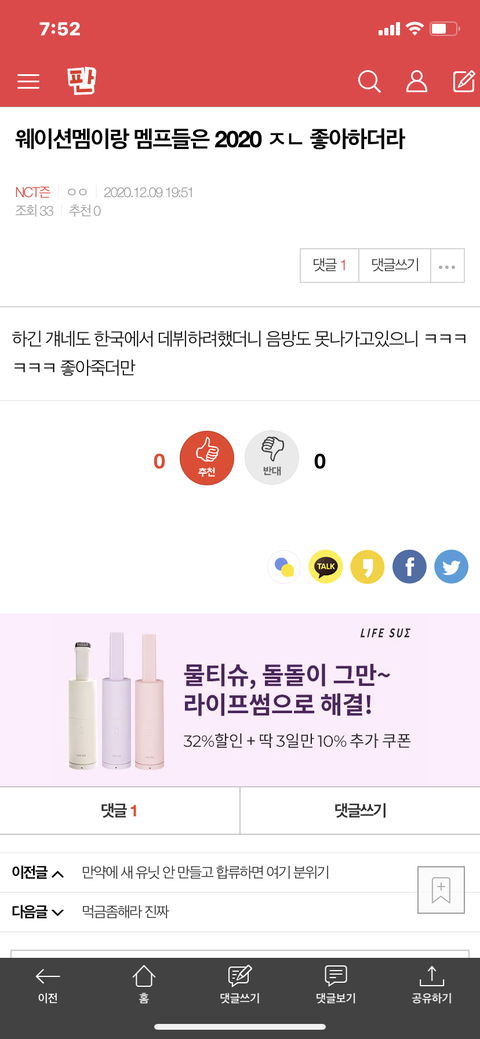480x1039 pixels.
Task: Share post to Facebook
Action: tap(409, 567)
